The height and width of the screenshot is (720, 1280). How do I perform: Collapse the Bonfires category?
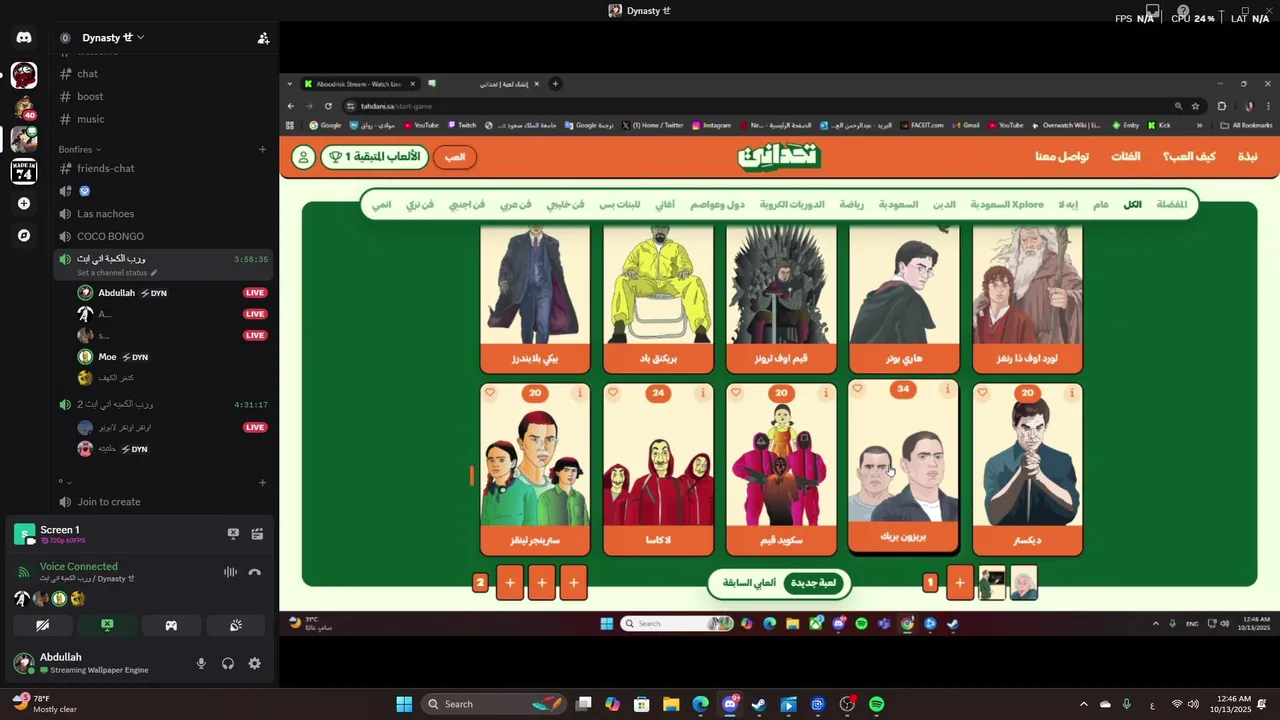tap(81, 149)
